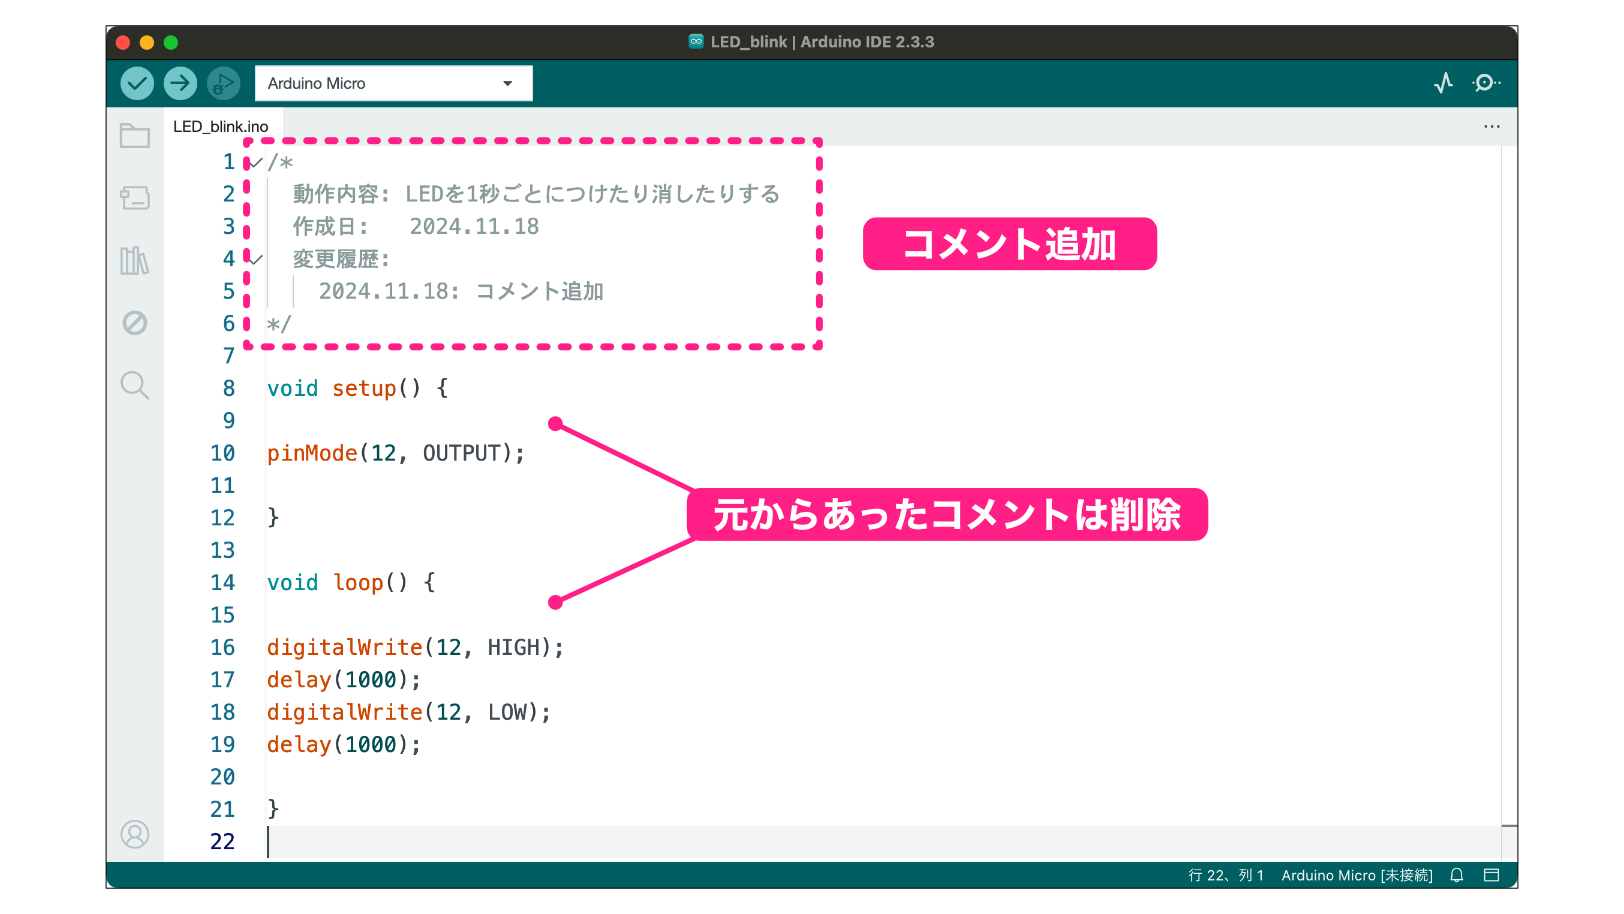Open the more actions ellipsis menu
Image resolution: width=1624 pixels, height=914 pixels.
tap(1492, 126)
